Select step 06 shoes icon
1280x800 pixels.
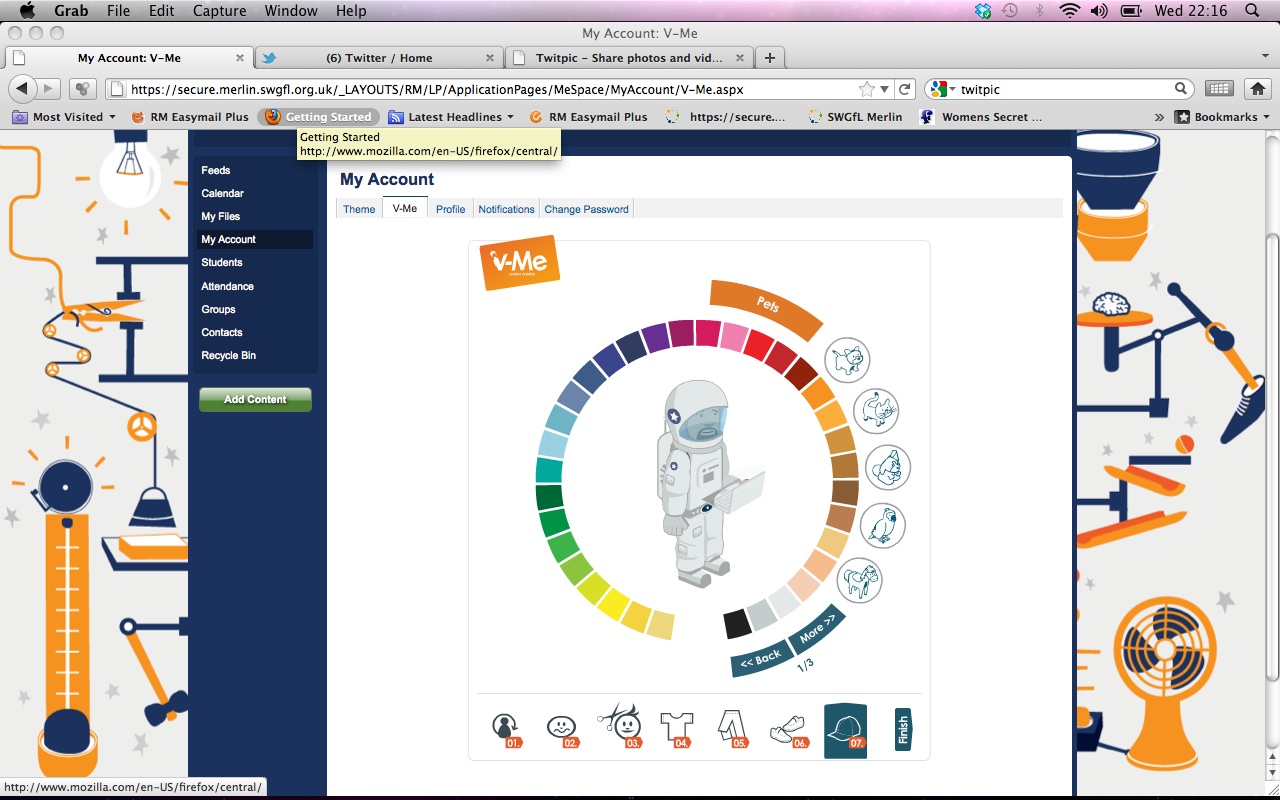pos(788,731)
